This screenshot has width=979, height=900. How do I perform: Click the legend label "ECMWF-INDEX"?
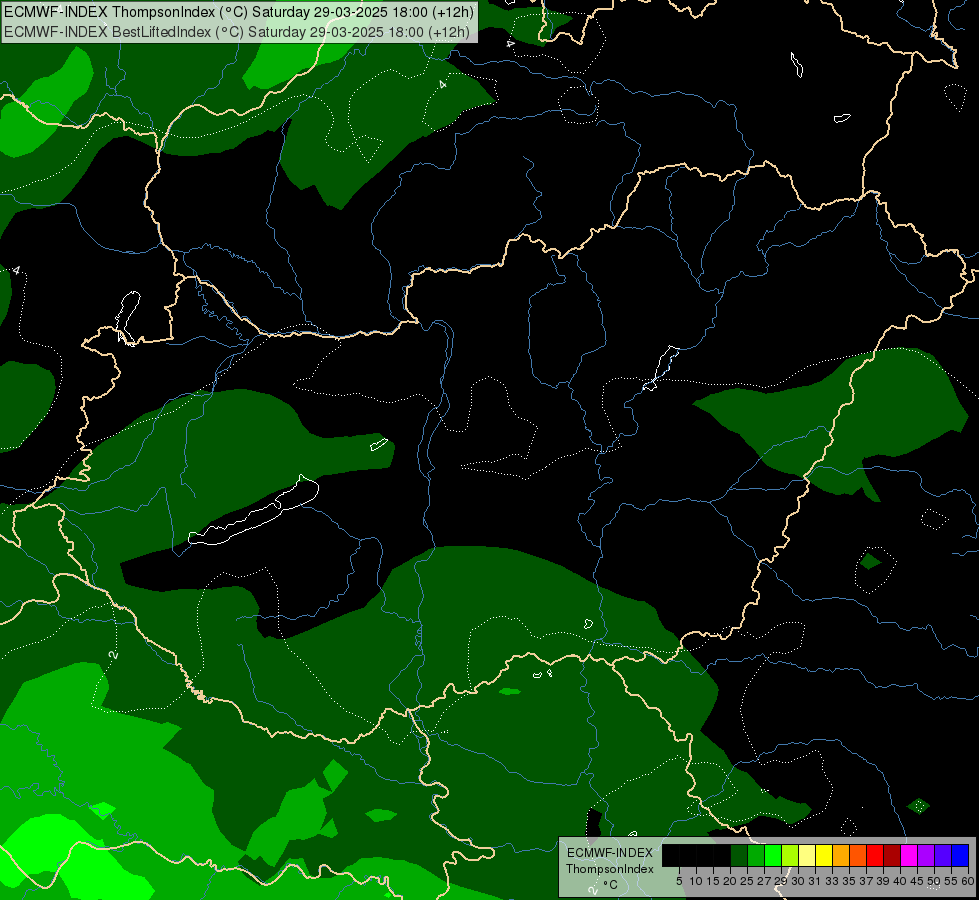click(610, 853)
